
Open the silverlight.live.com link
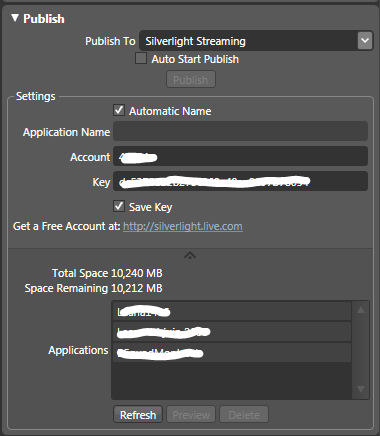183,226
